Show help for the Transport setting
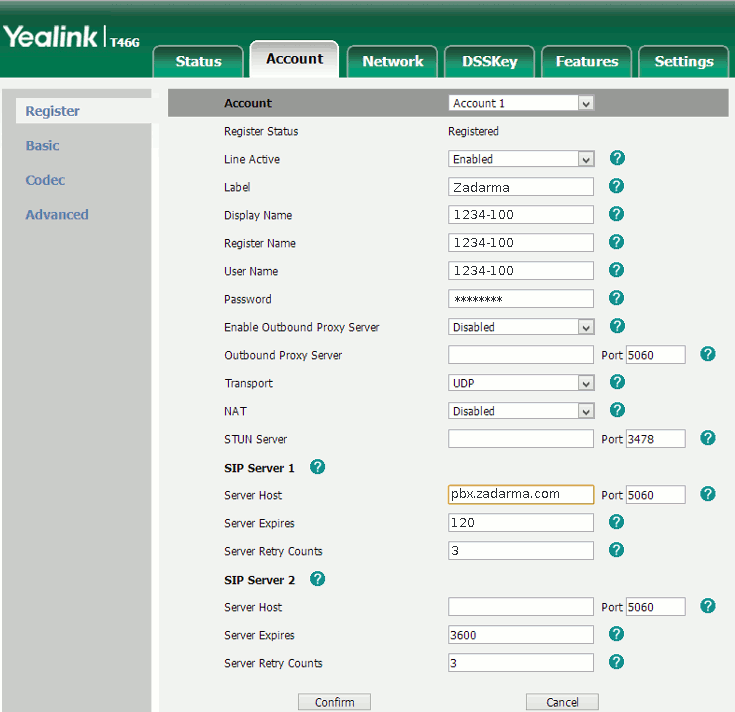Screen dimensions: 735x712 (617, 382)
